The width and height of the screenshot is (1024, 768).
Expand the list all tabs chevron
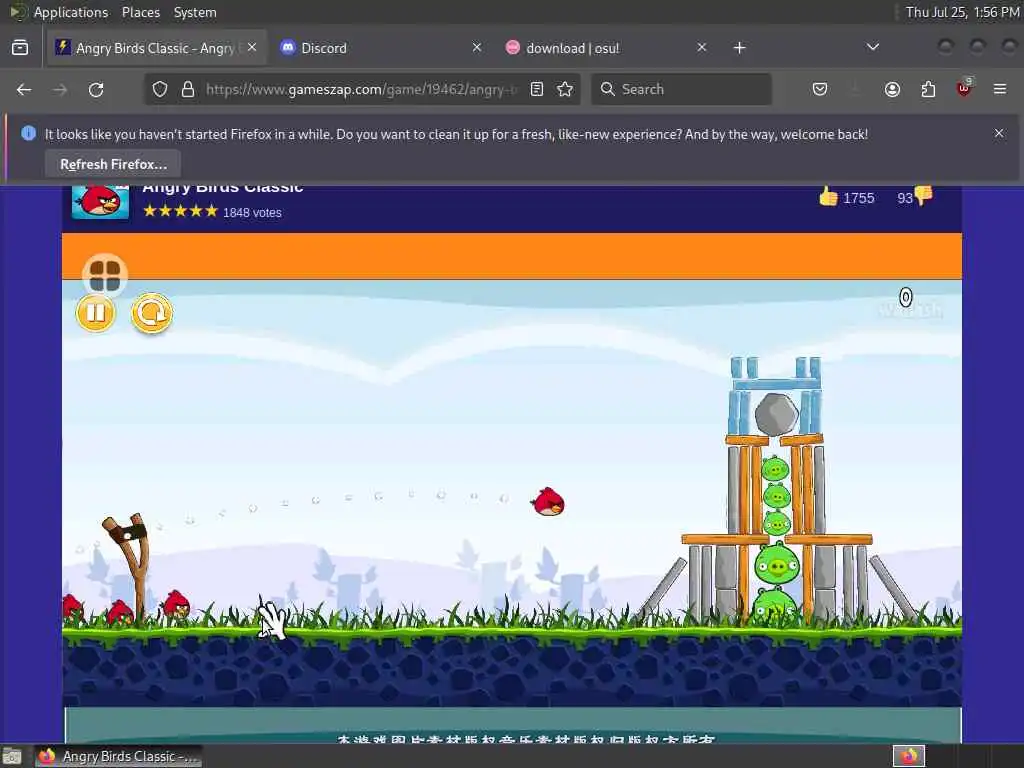point(872,47)
